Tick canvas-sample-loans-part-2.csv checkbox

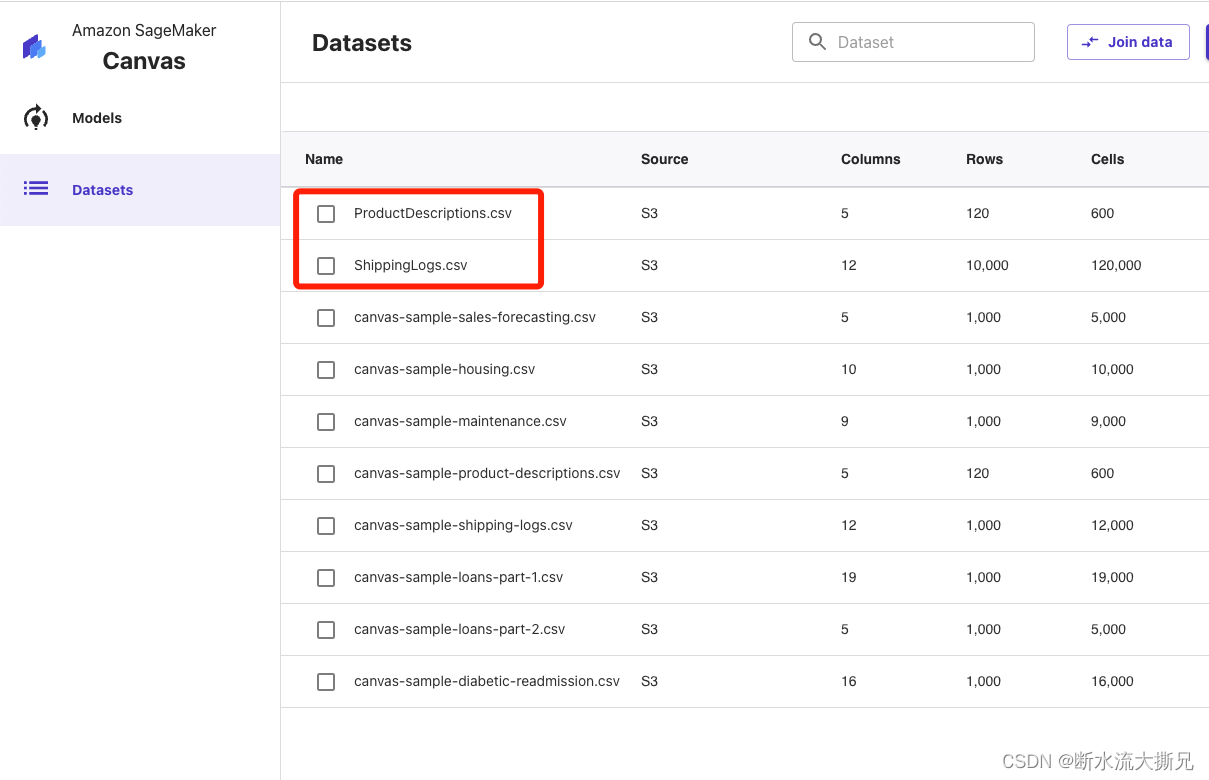click(x=326, y=630)
